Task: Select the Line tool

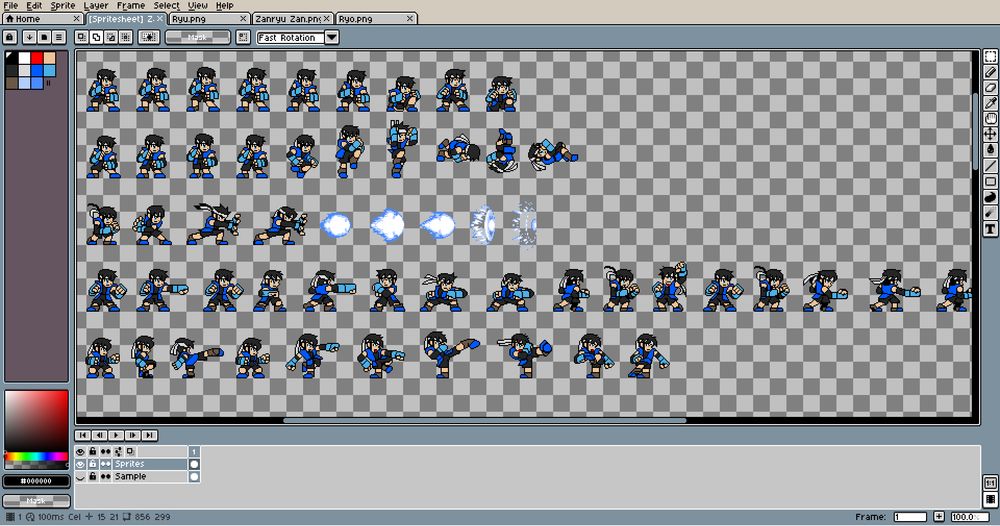Action: (990, 166)
